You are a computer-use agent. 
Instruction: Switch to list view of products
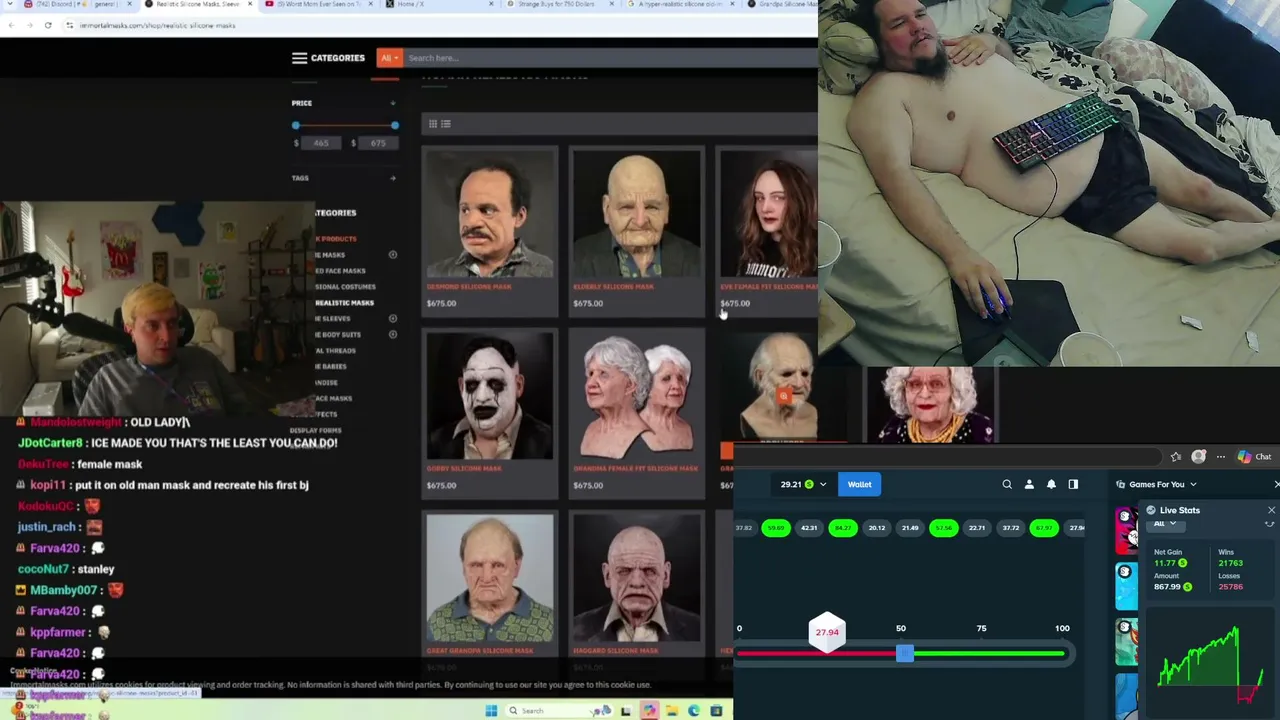(446, 124)
